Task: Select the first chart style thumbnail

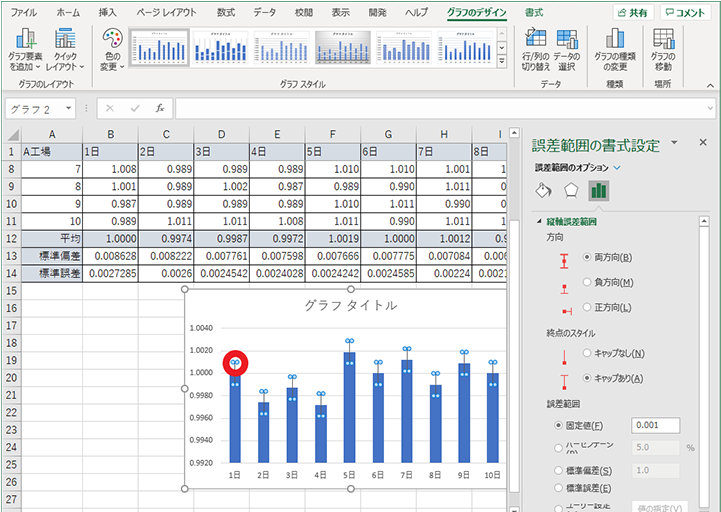Action: pyautogui.click(x=160, y=48)
